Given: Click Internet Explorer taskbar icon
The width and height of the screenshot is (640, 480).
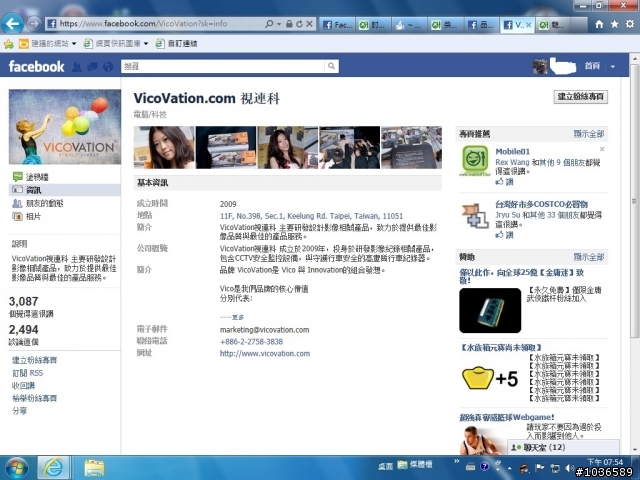Looking at the screenshot, I should coord(53,468).
